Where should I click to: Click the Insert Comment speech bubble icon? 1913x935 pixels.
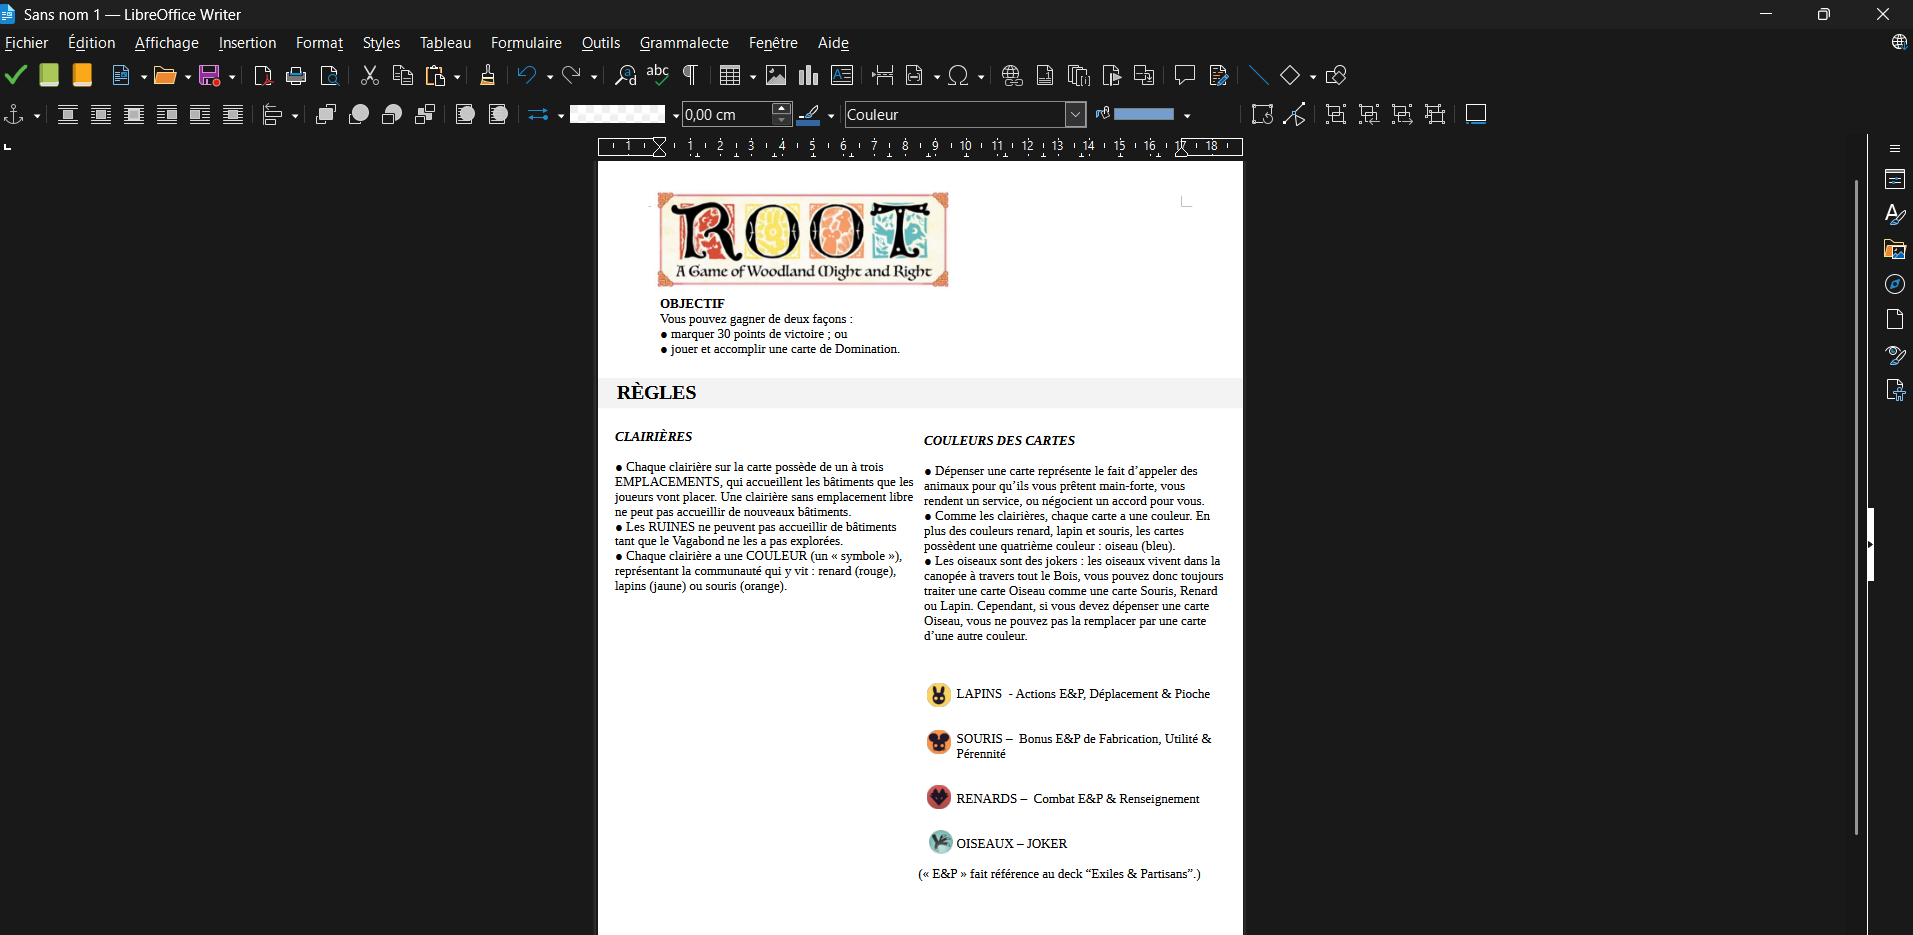point(1184,76)
